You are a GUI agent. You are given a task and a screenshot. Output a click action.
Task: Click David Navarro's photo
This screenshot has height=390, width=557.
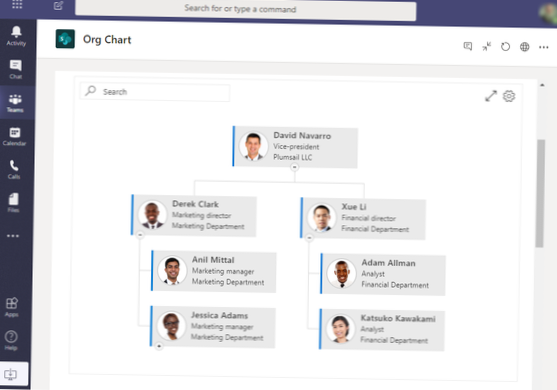click(x=253, y=146)
